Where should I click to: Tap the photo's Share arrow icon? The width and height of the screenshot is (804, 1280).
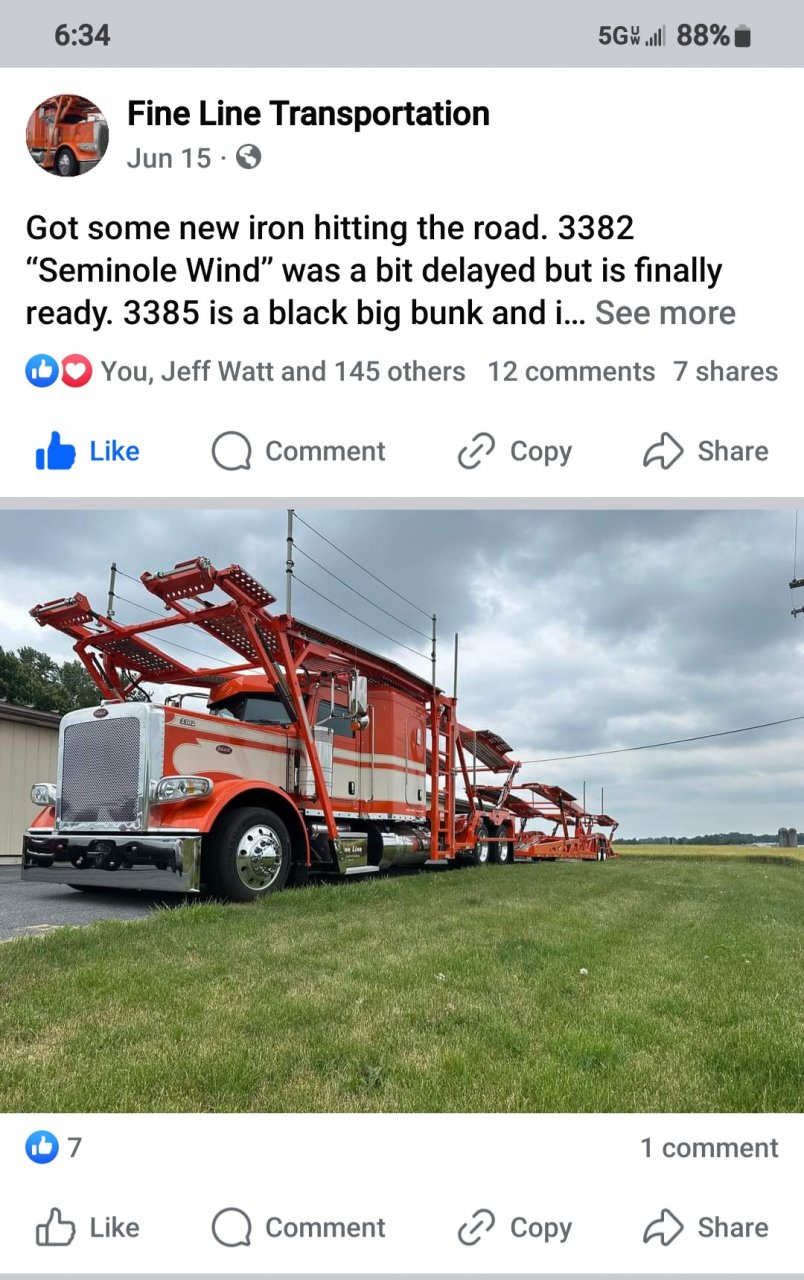point(663,1227)
